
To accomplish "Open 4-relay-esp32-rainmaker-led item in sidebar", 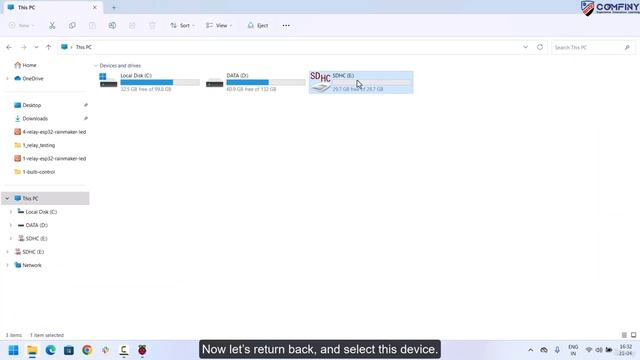I will [50, 132].
